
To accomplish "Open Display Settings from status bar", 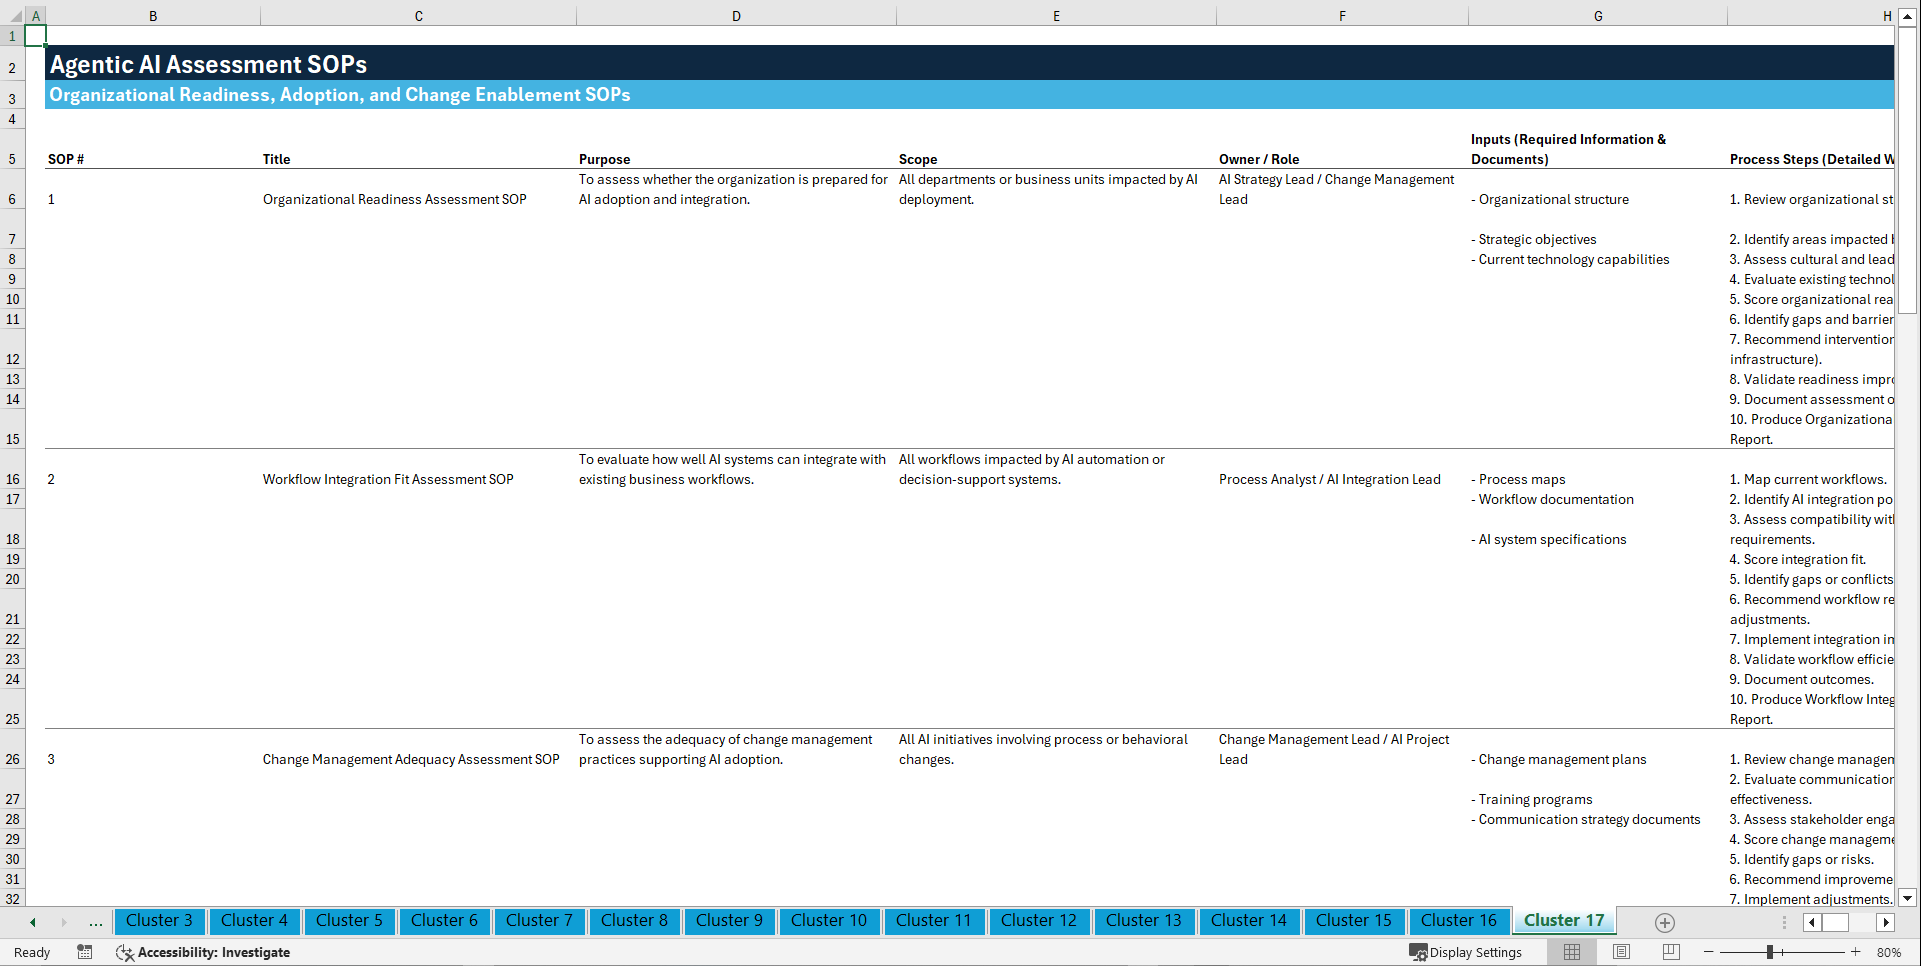I will coord(1467,952).
